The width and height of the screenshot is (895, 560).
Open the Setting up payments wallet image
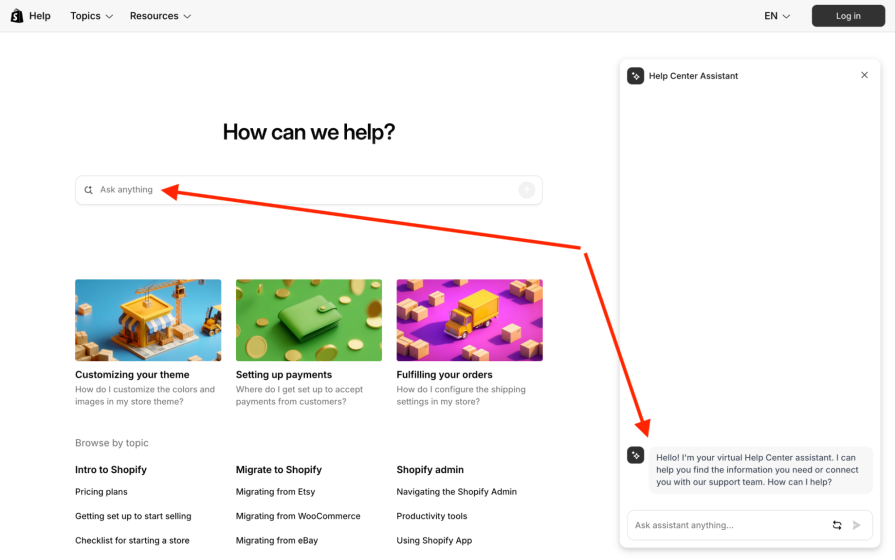[x=309, y=320]
